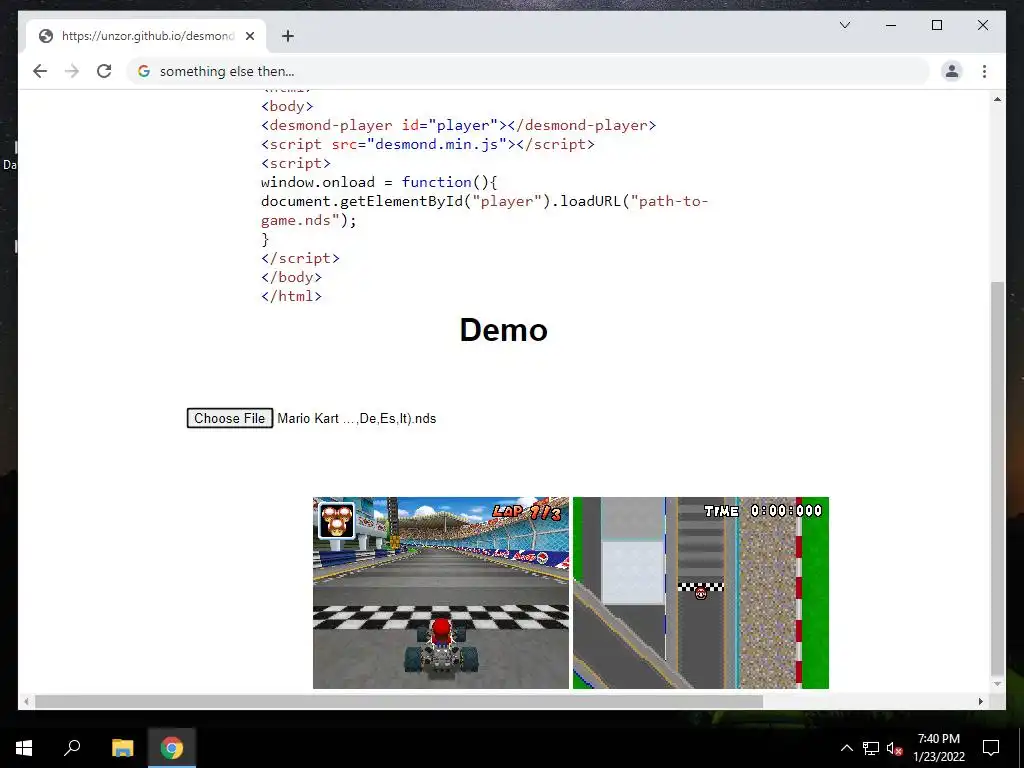This screenshot has height=768, width=1024.
Task: Click the scroll up arrow
Action: [997, 99]
